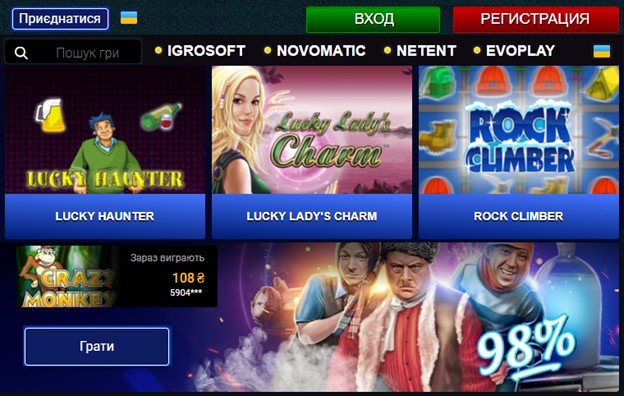
Task: Click the Грати play button
Action: 97,346
